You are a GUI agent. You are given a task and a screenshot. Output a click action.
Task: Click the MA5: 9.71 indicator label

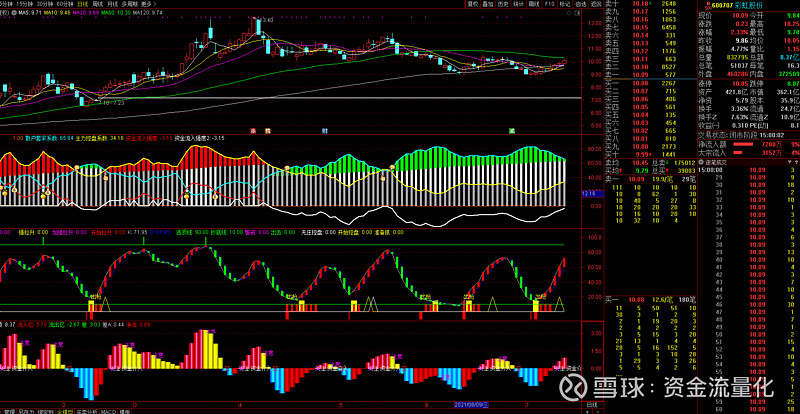point(30,12)
